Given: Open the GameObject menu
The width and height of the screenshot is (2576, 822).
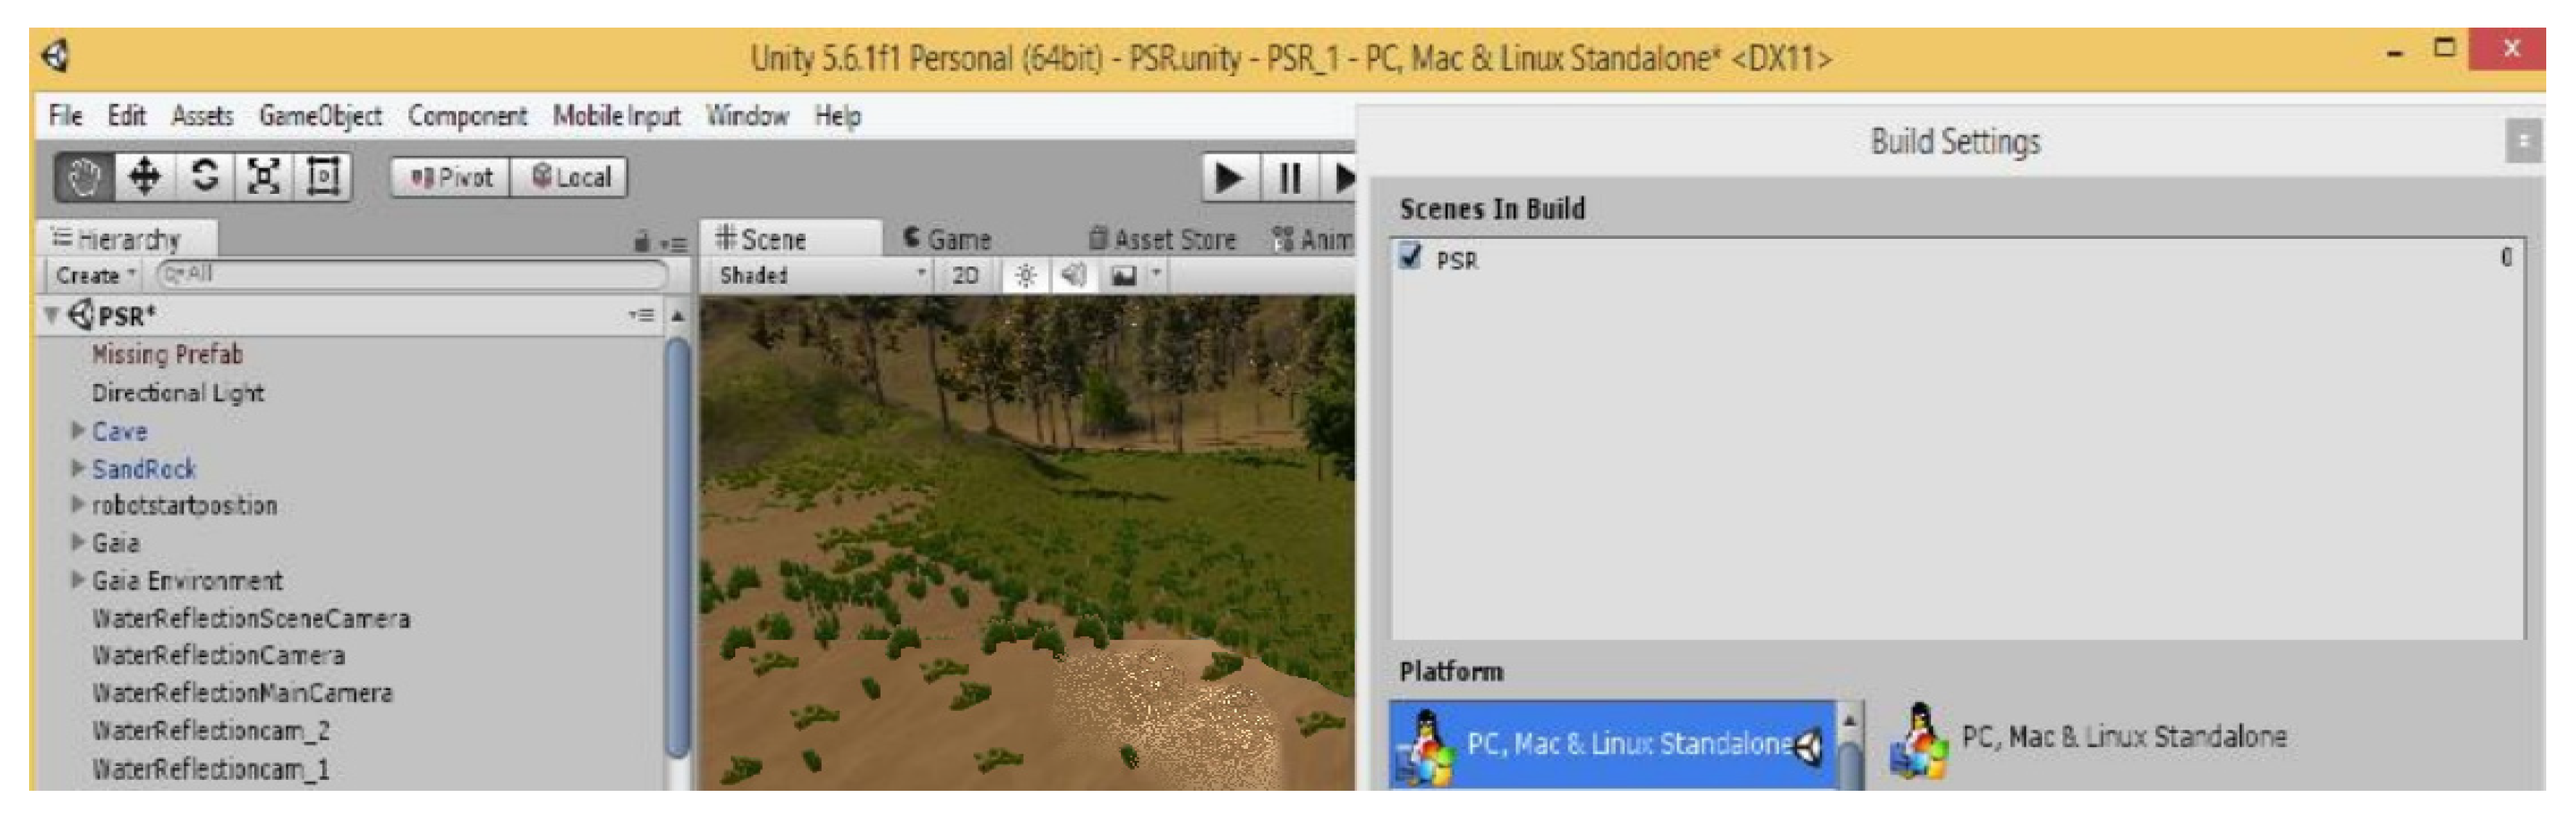Looking at the screenshot, I should 320,116.
